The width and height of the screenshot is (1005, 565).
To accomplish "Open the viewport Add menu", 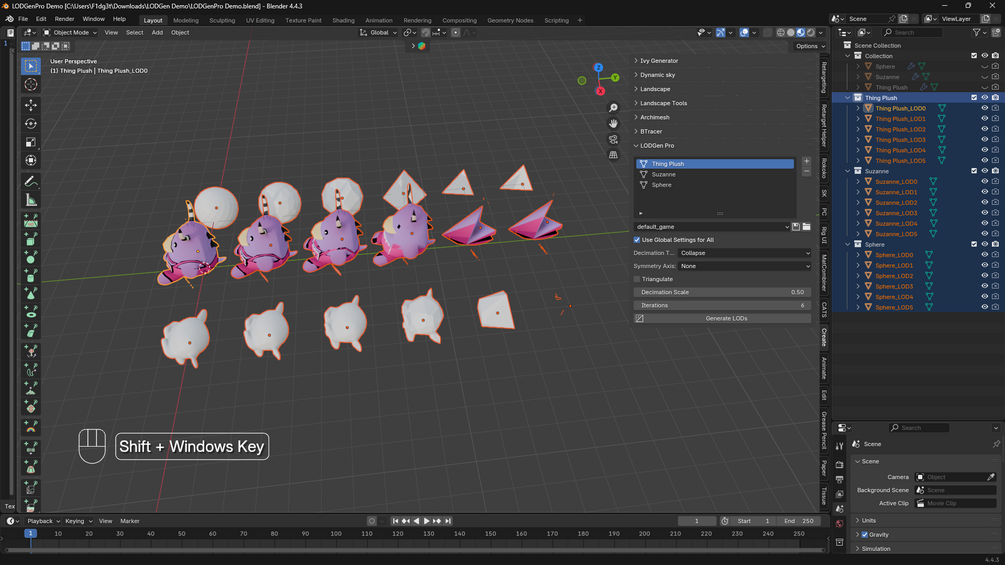I will (x=157, y=32).
